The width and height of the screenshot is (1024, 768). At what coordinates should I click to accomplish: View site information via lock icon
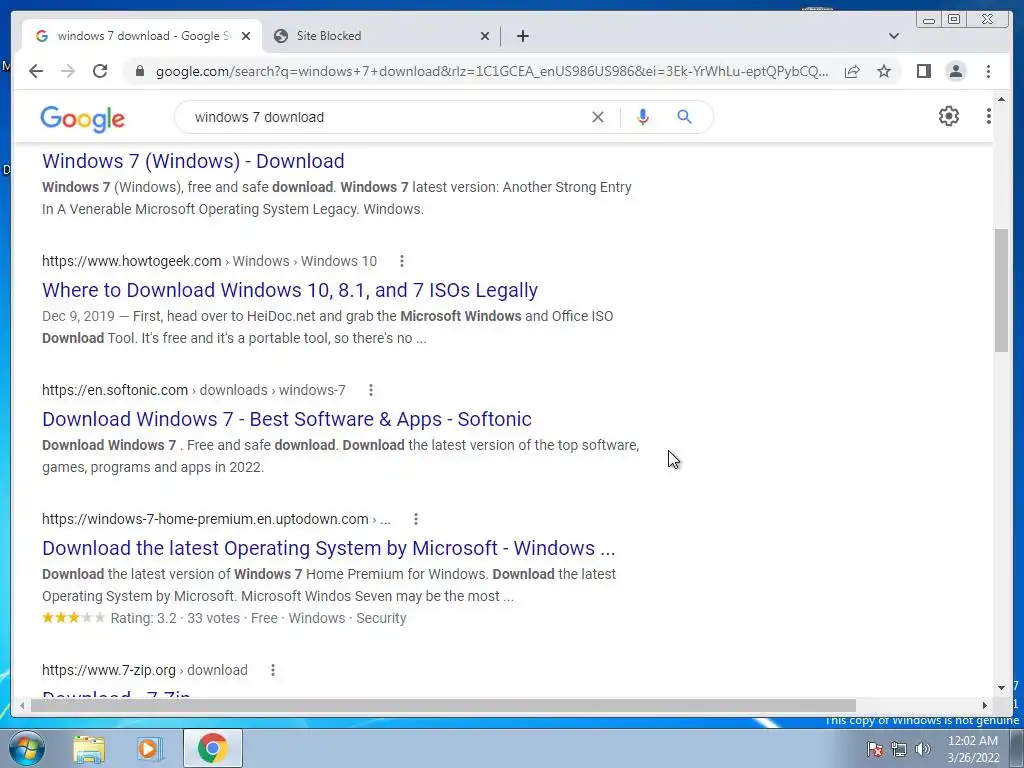(x=139, y=71)
